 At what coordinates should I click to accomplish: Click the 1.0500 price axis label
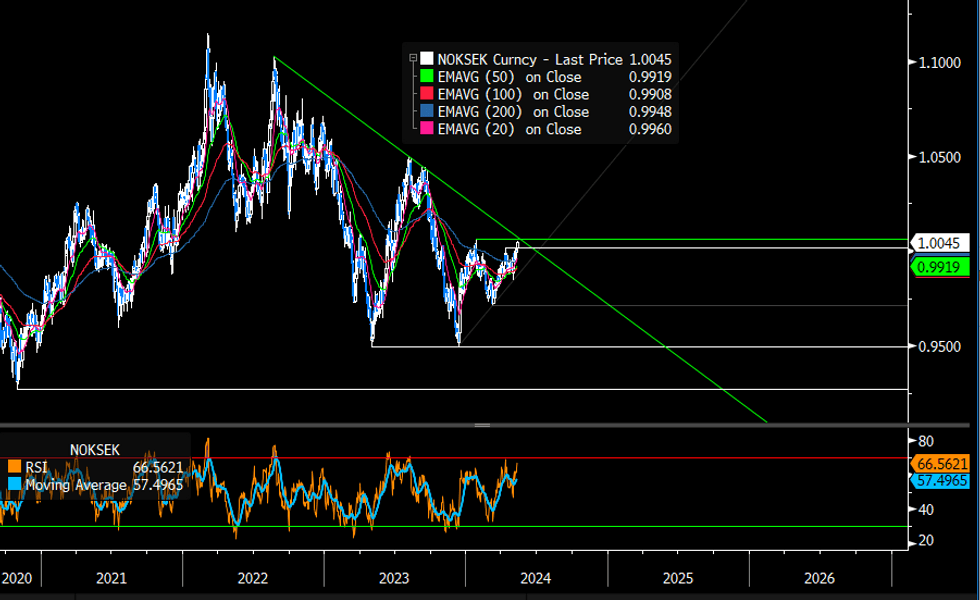(x=939, y=158)
